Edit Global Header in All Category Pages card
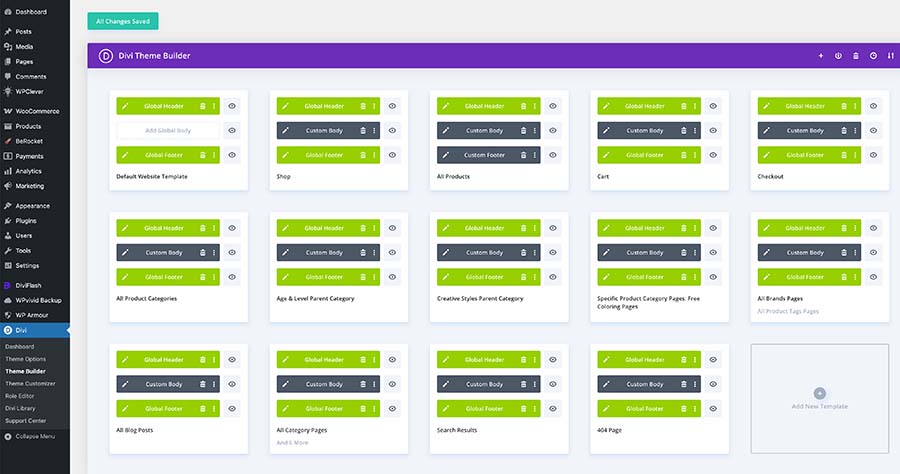 (x=285, y=360)
